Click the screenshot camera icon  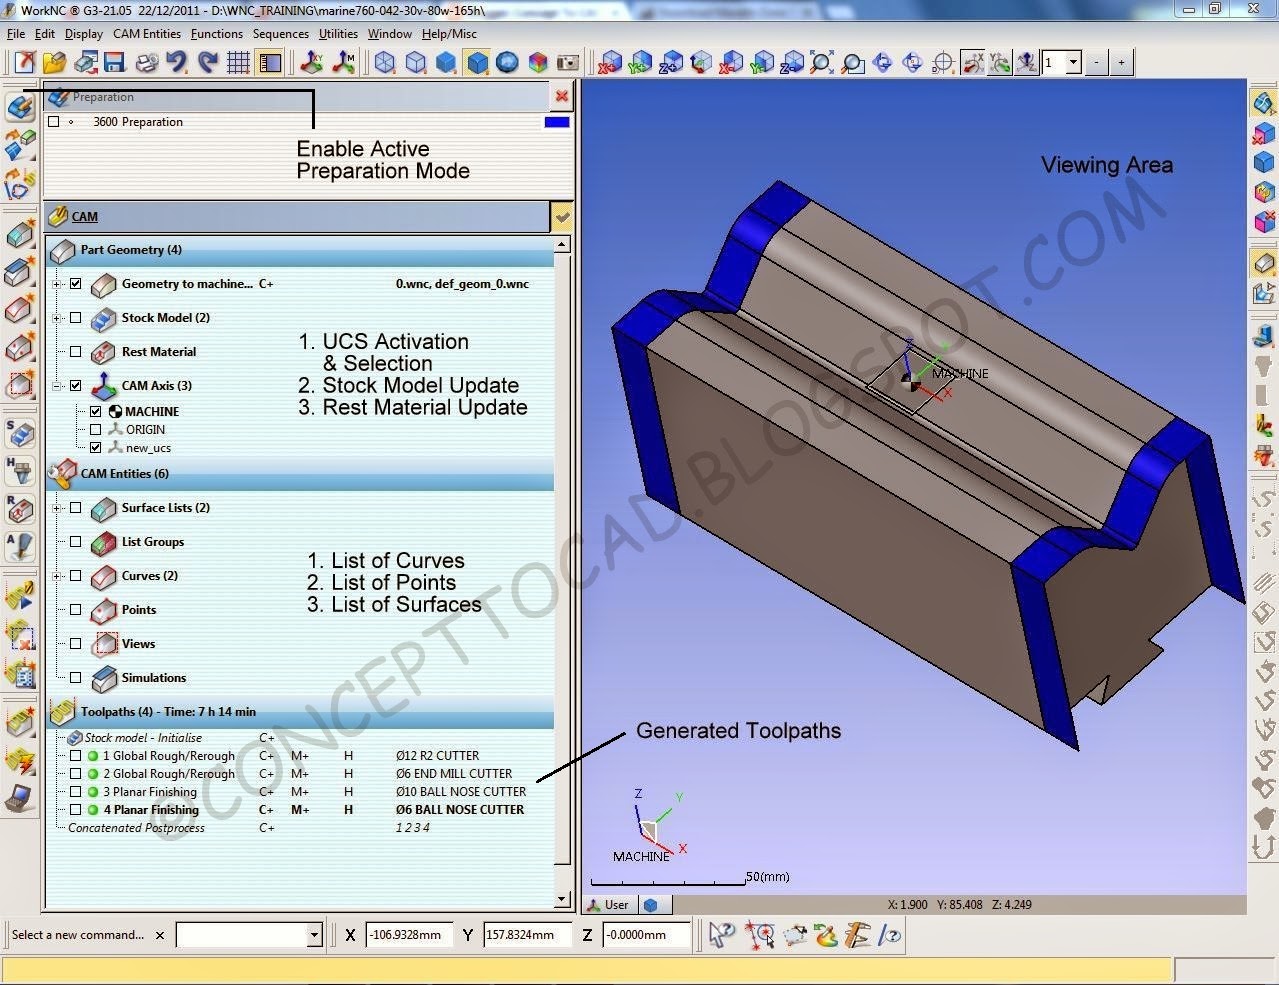click(x=568, y=61)
